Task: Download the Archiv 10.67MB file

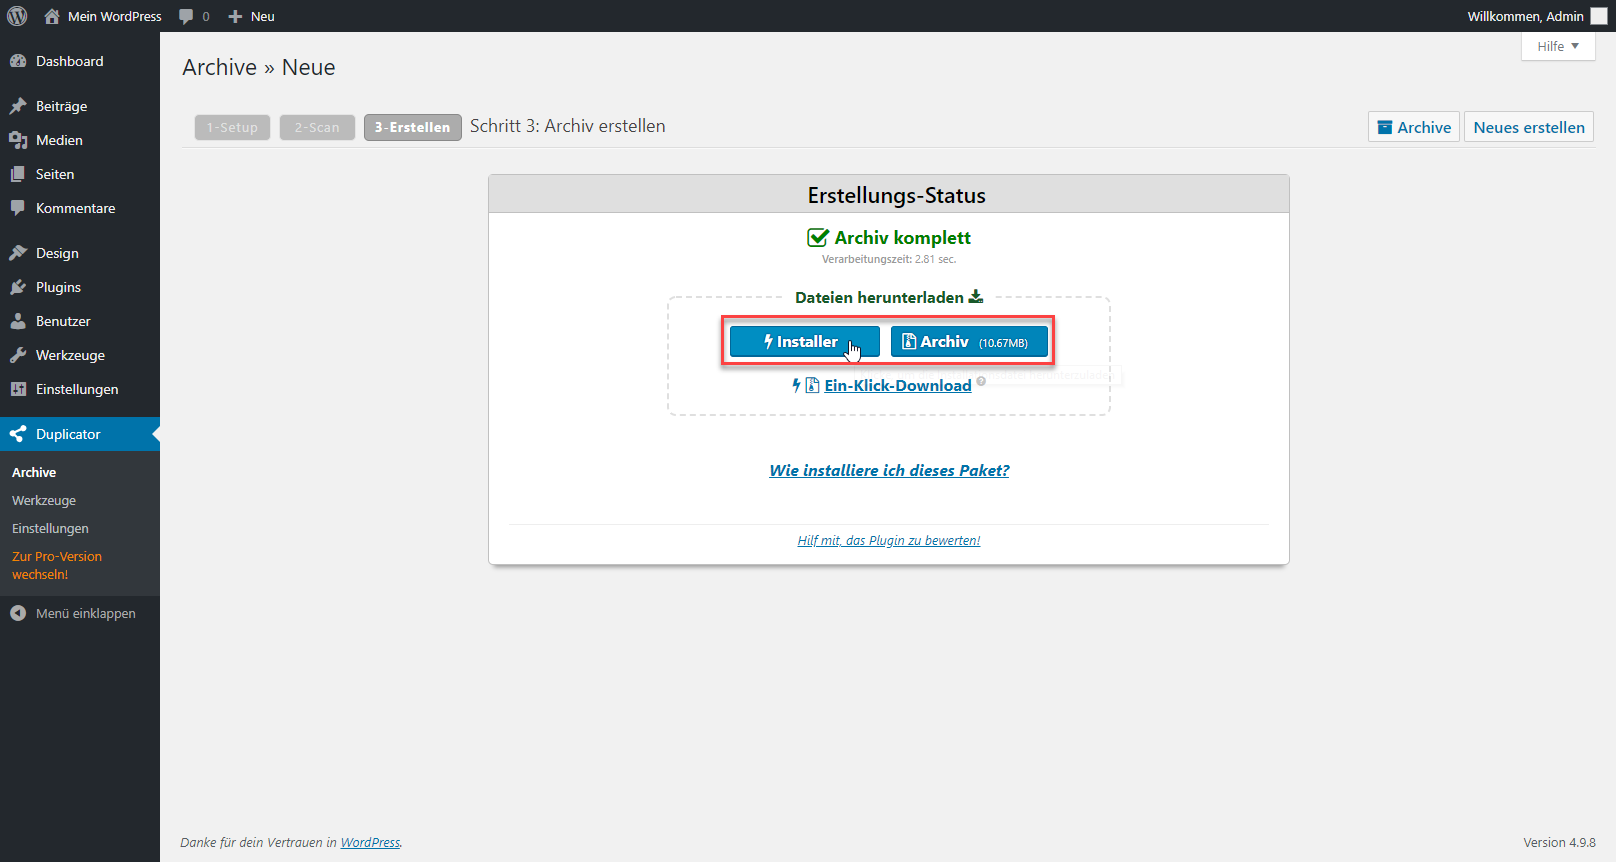Action: [x=968, y=342]
